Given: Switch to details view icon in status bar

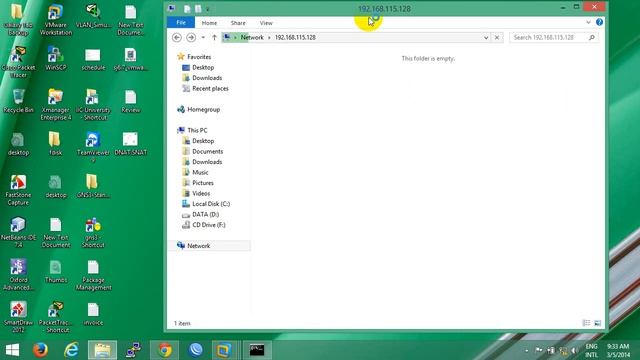Looking at the screenshot, I should 586,323.
